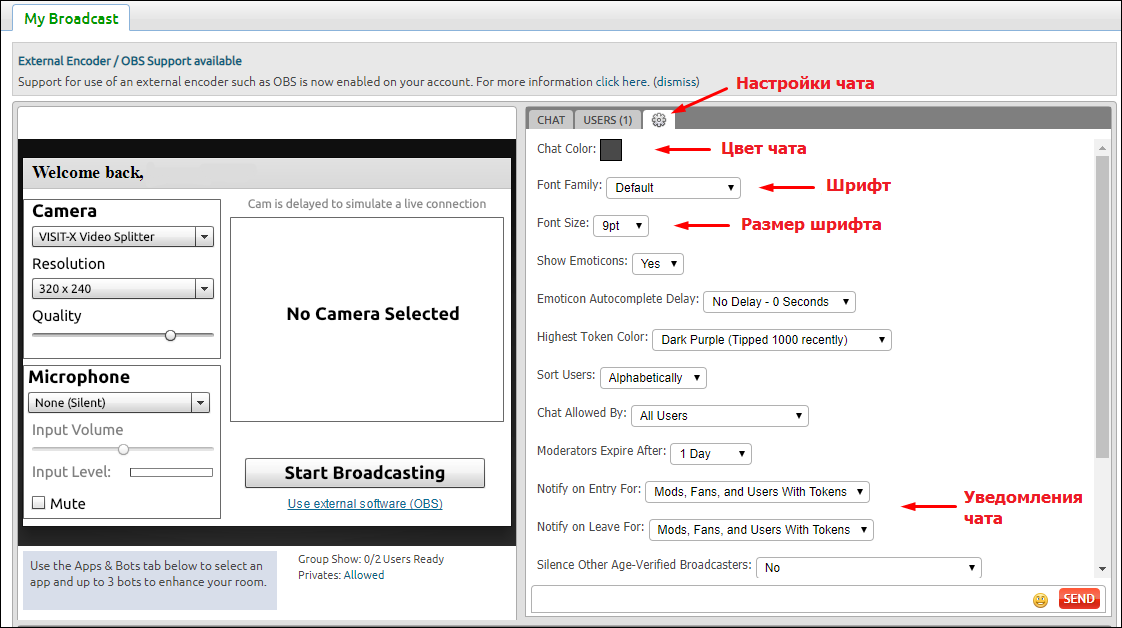Open the Camera device dropdown

click(122, 237)
